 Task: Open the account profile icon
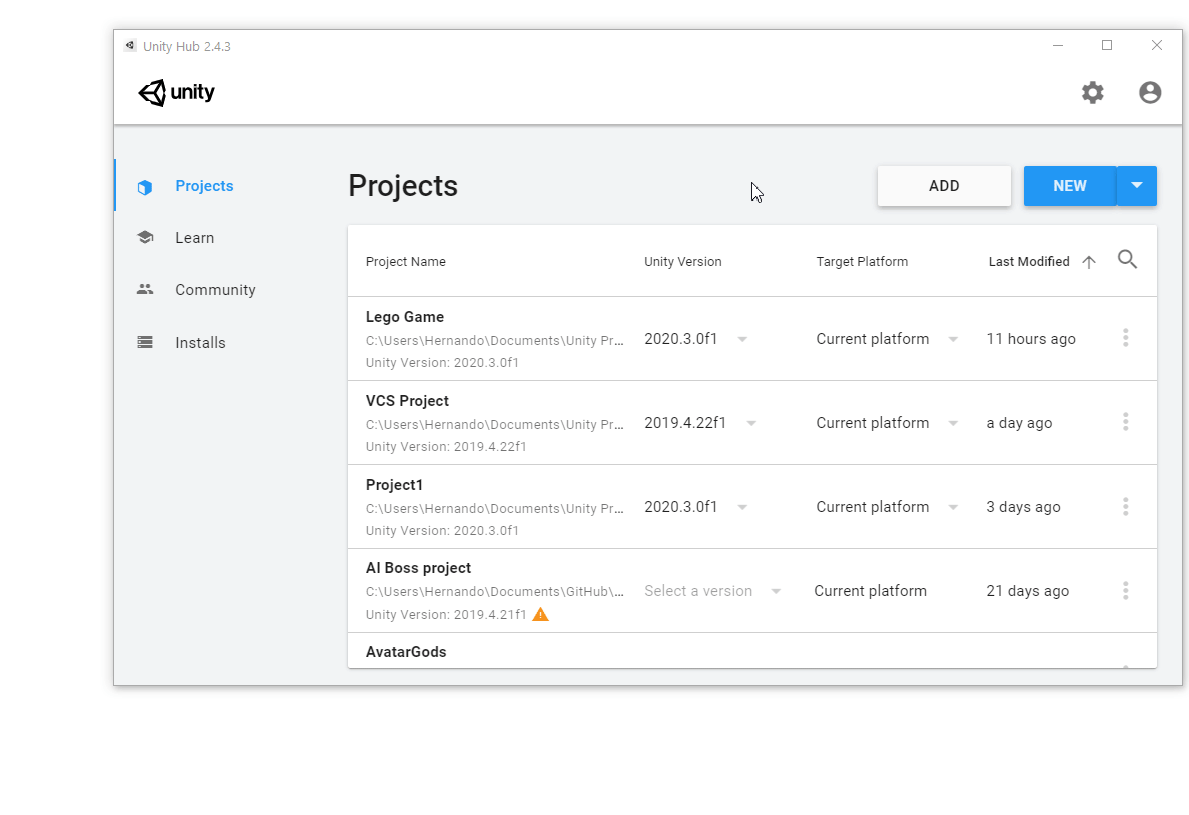point(1150,92)
